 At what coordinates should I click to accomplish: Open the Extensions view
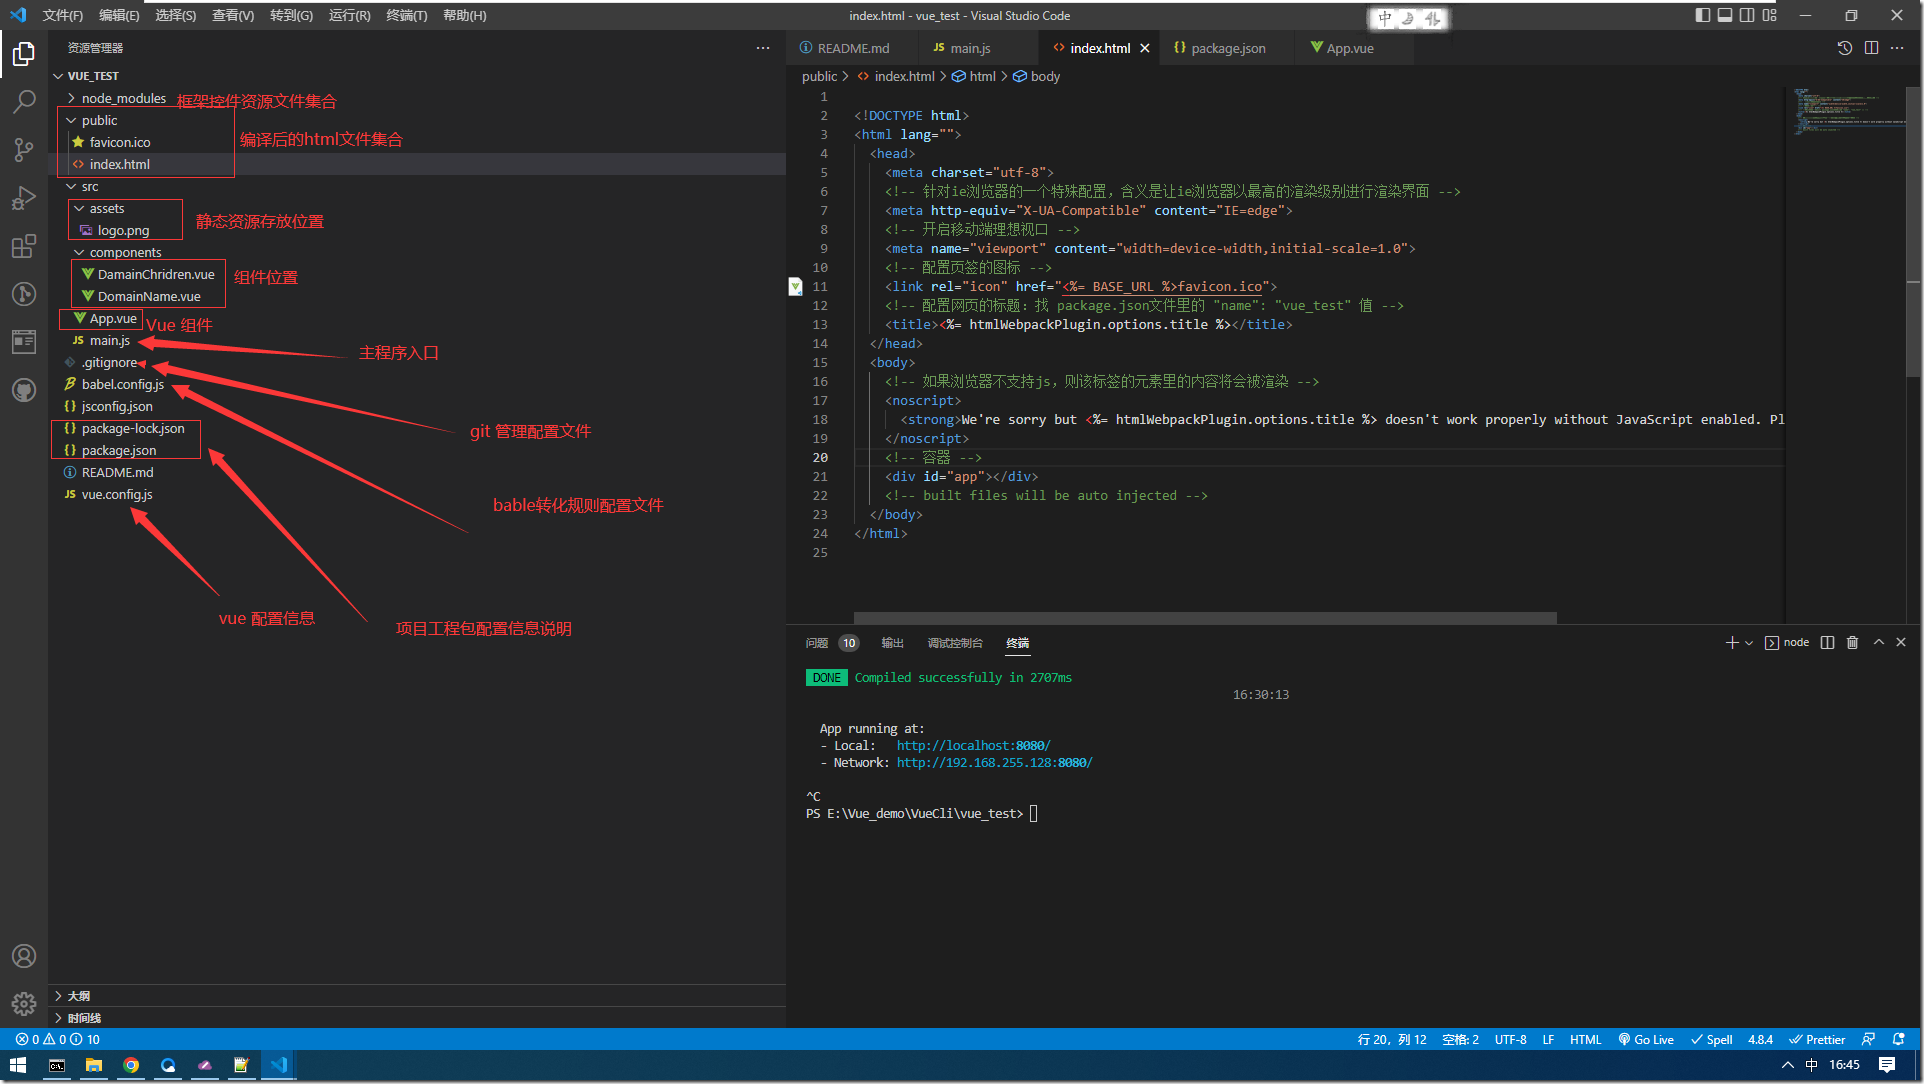coord(24,246)
